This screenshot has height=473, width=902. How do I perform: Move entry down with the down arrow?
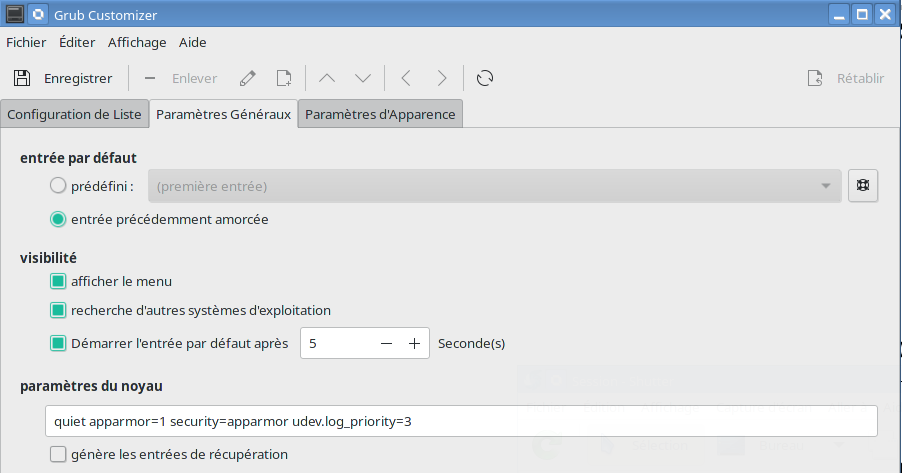[363, 78]
